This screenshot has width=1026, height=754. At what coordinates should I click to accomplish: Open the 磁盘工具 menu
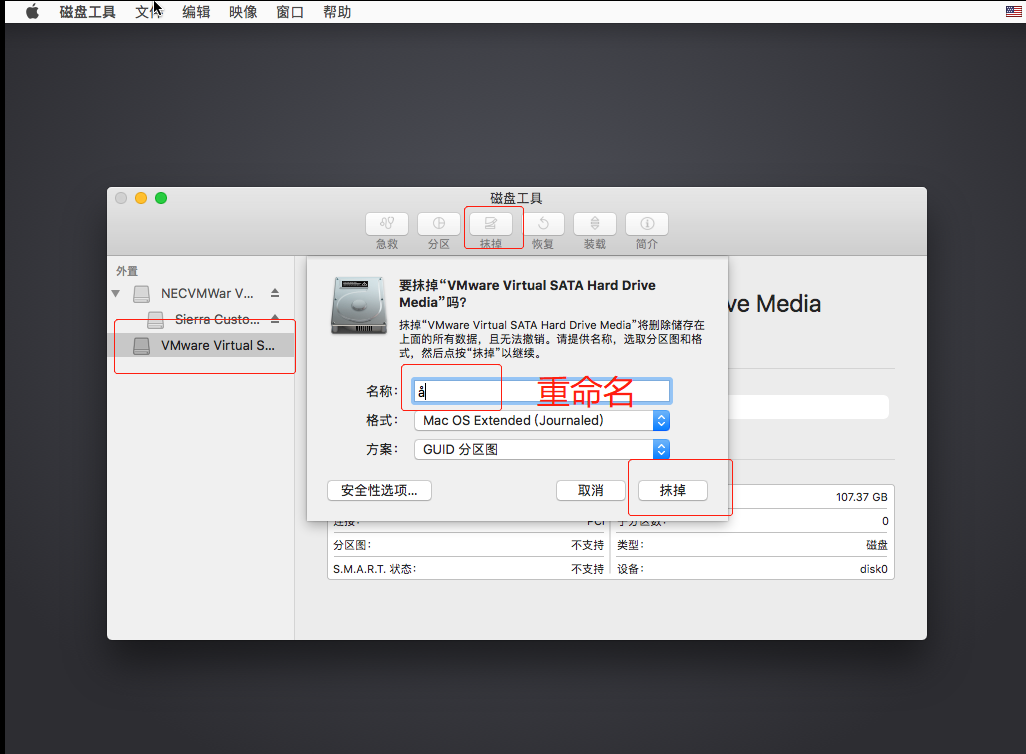[87, 12]
